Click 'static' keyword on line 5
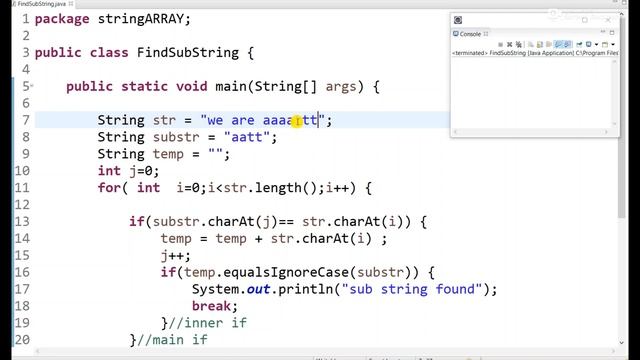Viewport: 640px width, 360px height. pos(144,87)
